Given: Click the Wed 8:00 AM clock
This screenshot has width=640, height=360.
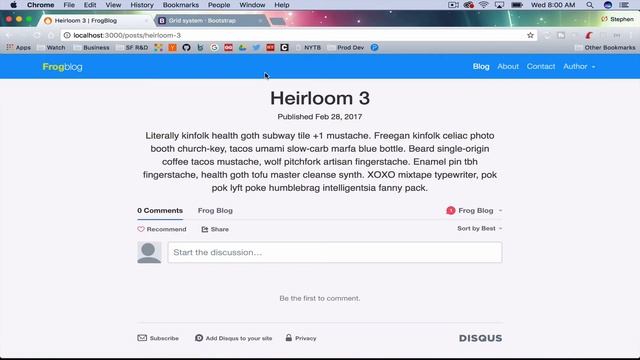Looking at the screenshot, I should point(553,5).
